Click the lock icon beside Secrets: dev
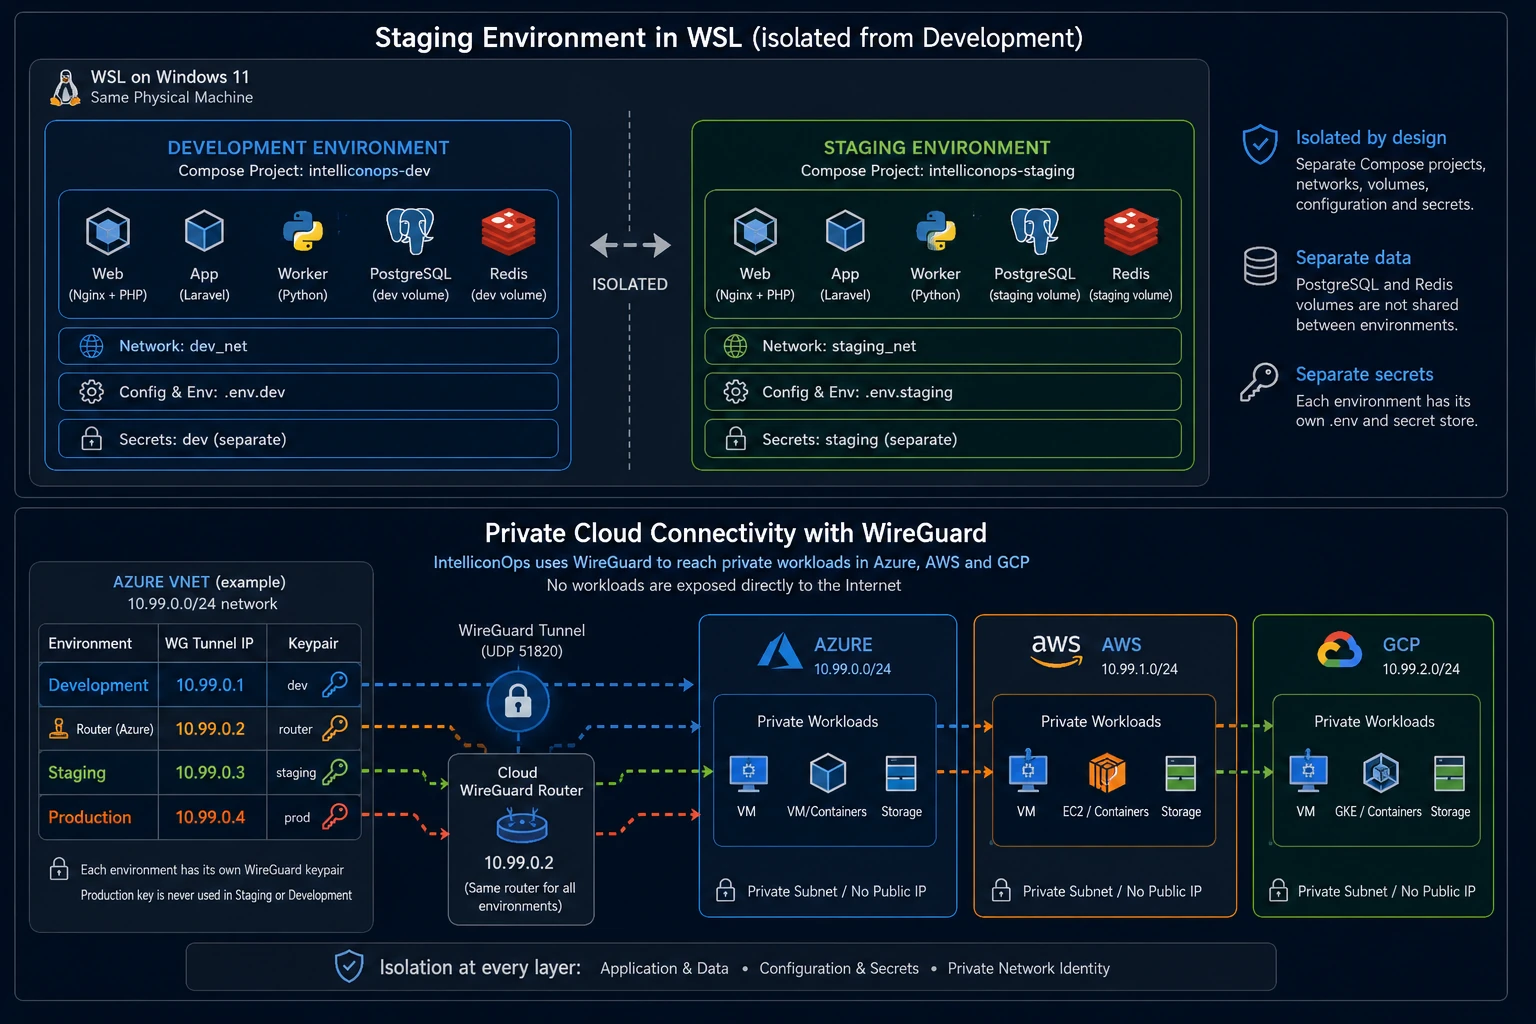 [91, 438]
